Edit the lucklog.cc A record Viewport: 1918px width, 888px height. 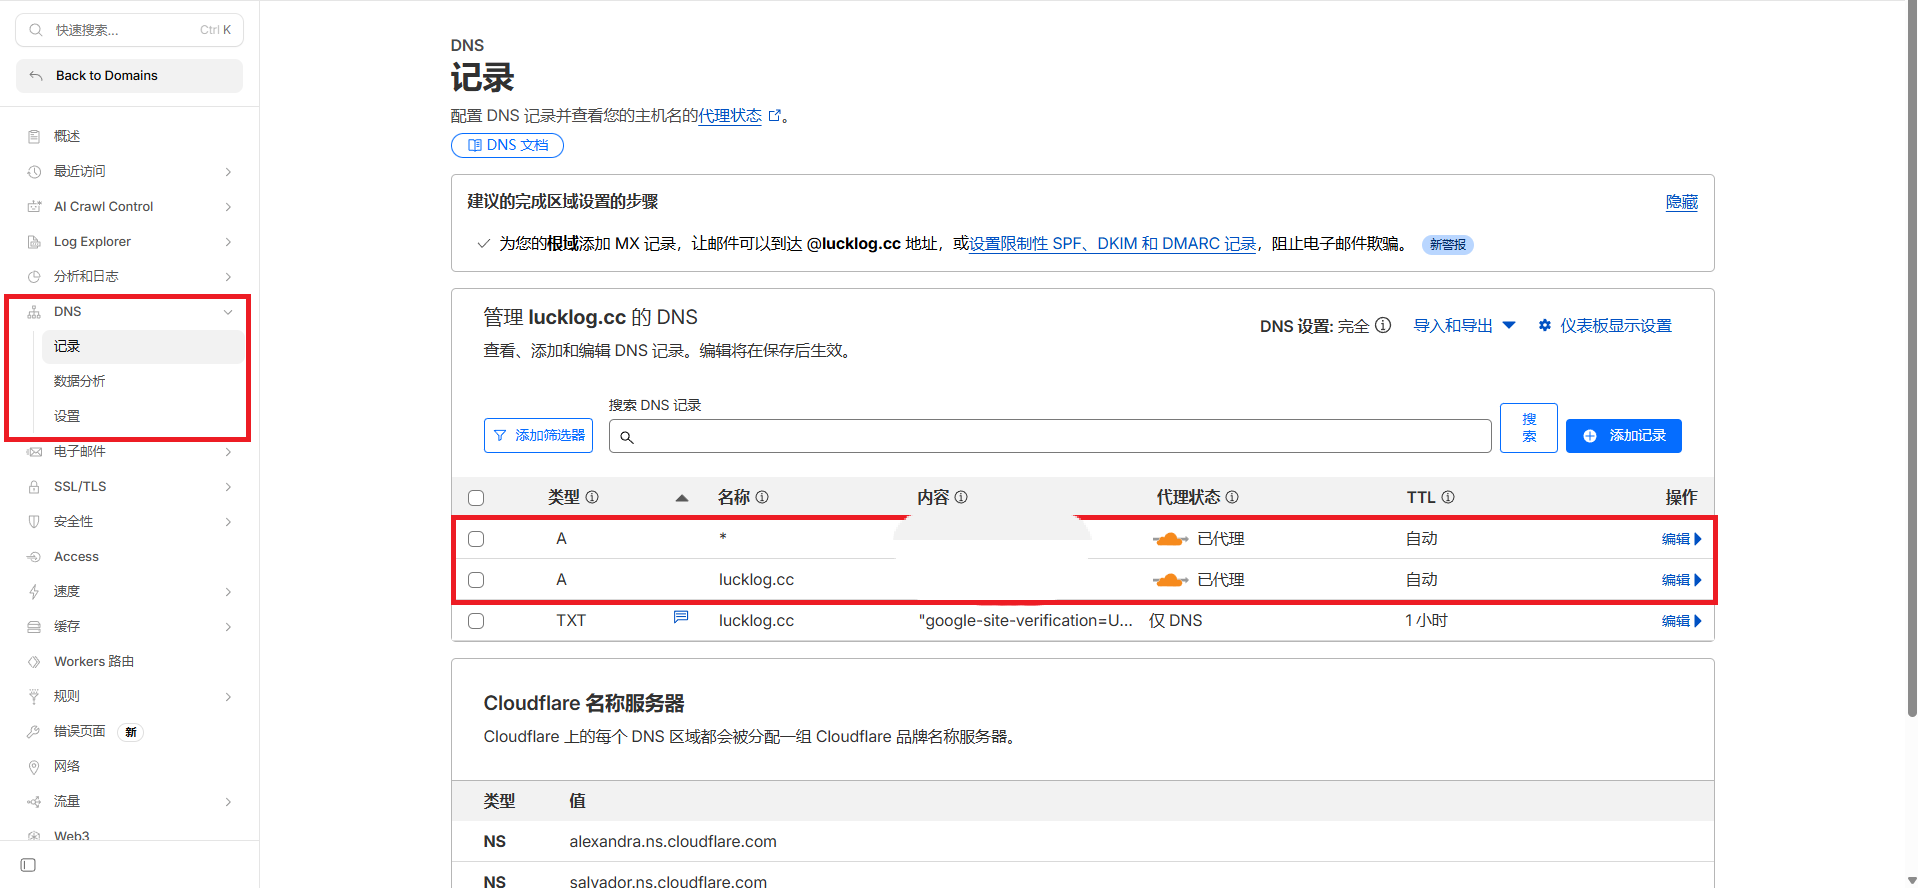point(1681,580)
